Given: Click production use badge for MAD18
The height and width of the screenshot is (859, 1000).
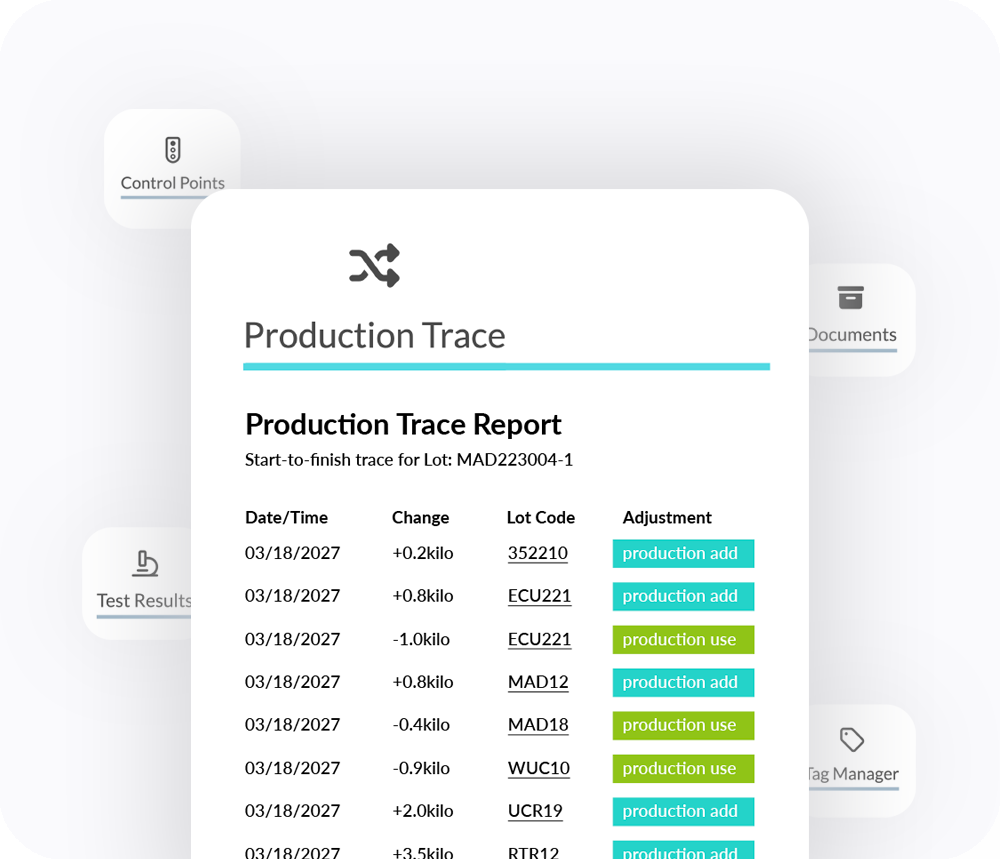Looking at the screenshot, I should click(x=683, y=726).
